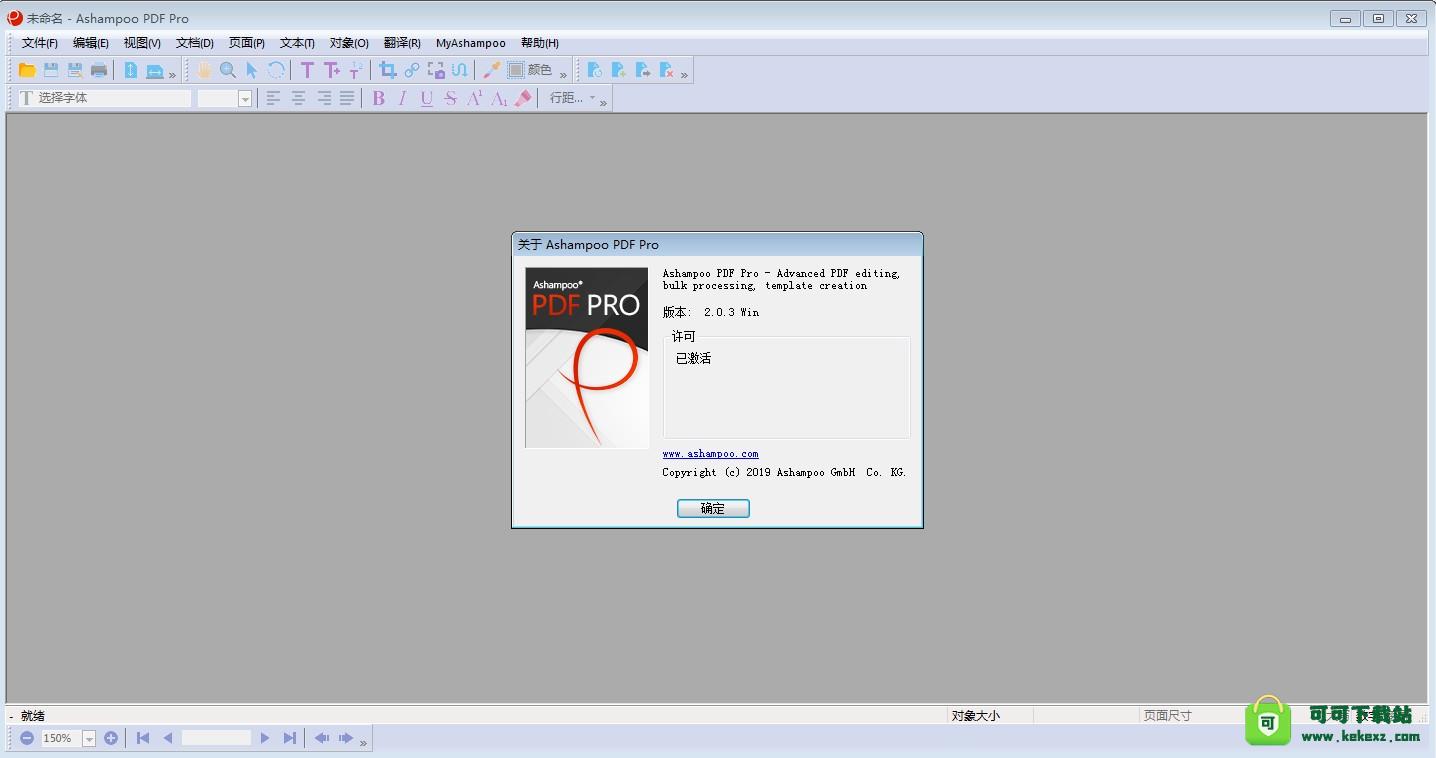Click the 确定 button in the dialog
The width and height of the screenshot is (1436, 758).
click(x=712, y=508)
